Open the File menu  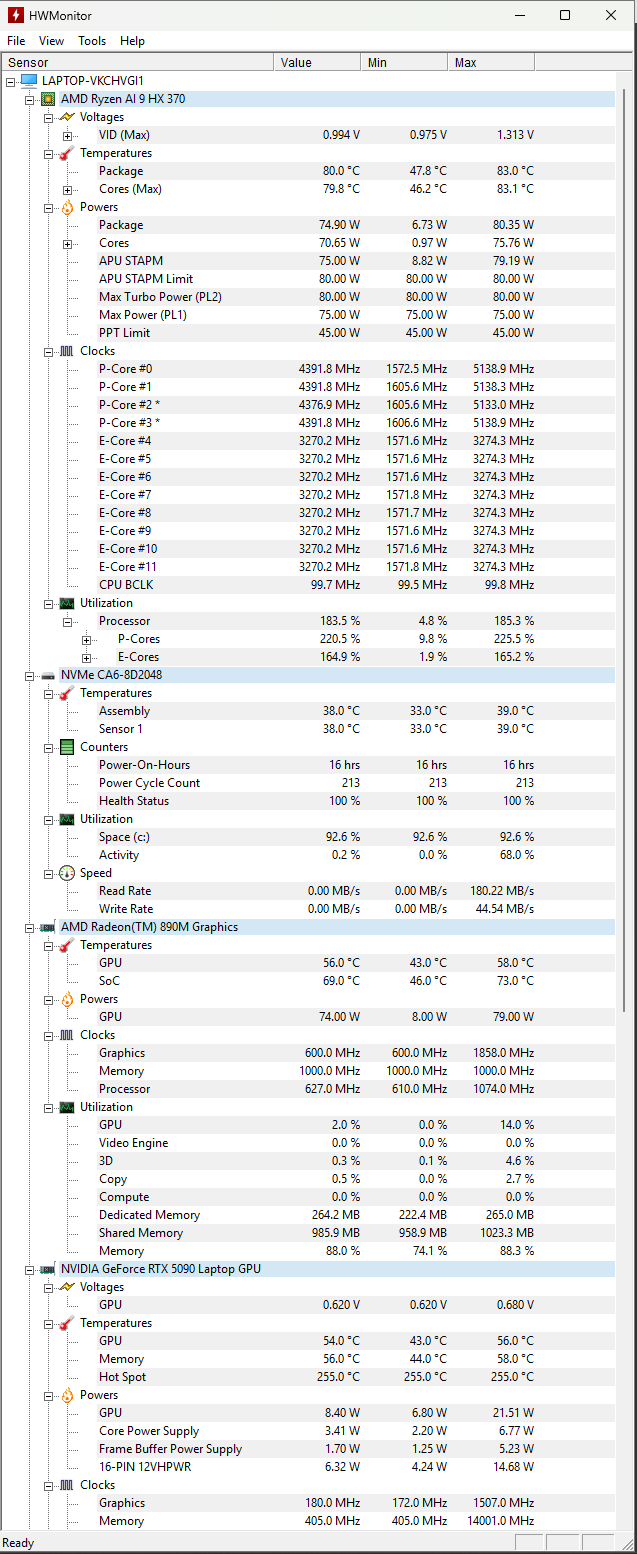tap(16, 41)
